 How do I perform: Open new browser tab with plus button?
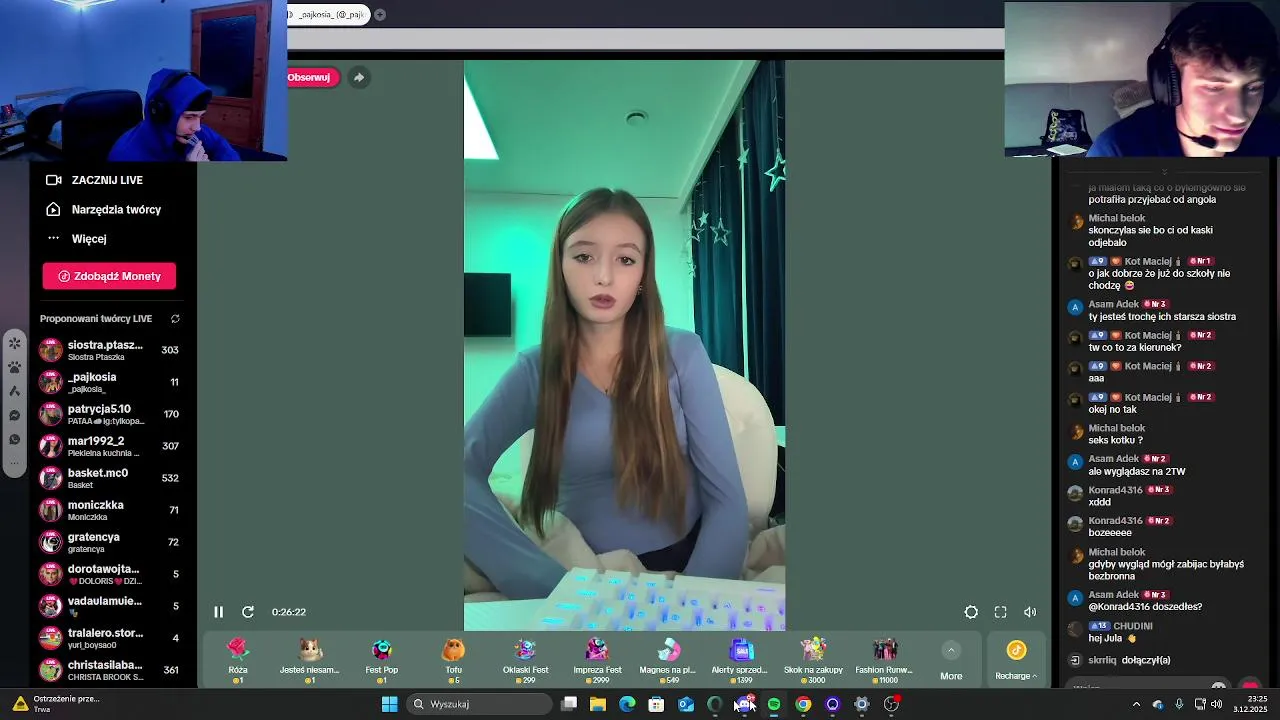[x=380, y=14]
